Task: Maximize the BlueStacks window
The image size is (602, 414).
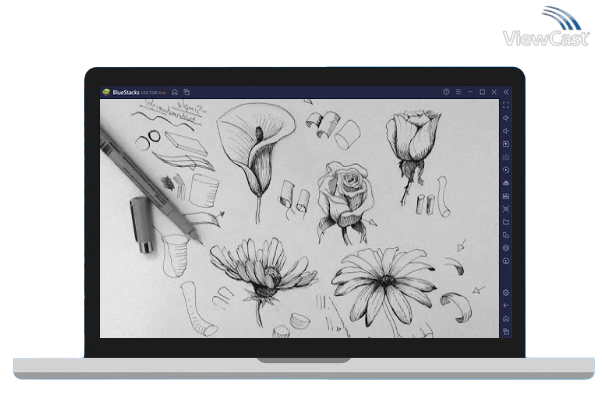Action: point(482,92)
